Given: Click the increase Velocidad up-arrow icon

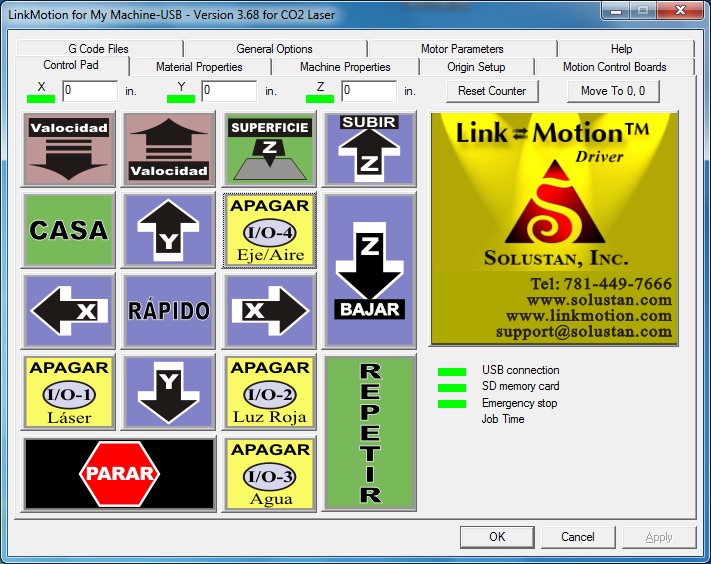Looking at the screenshot, I should (168, 149).
